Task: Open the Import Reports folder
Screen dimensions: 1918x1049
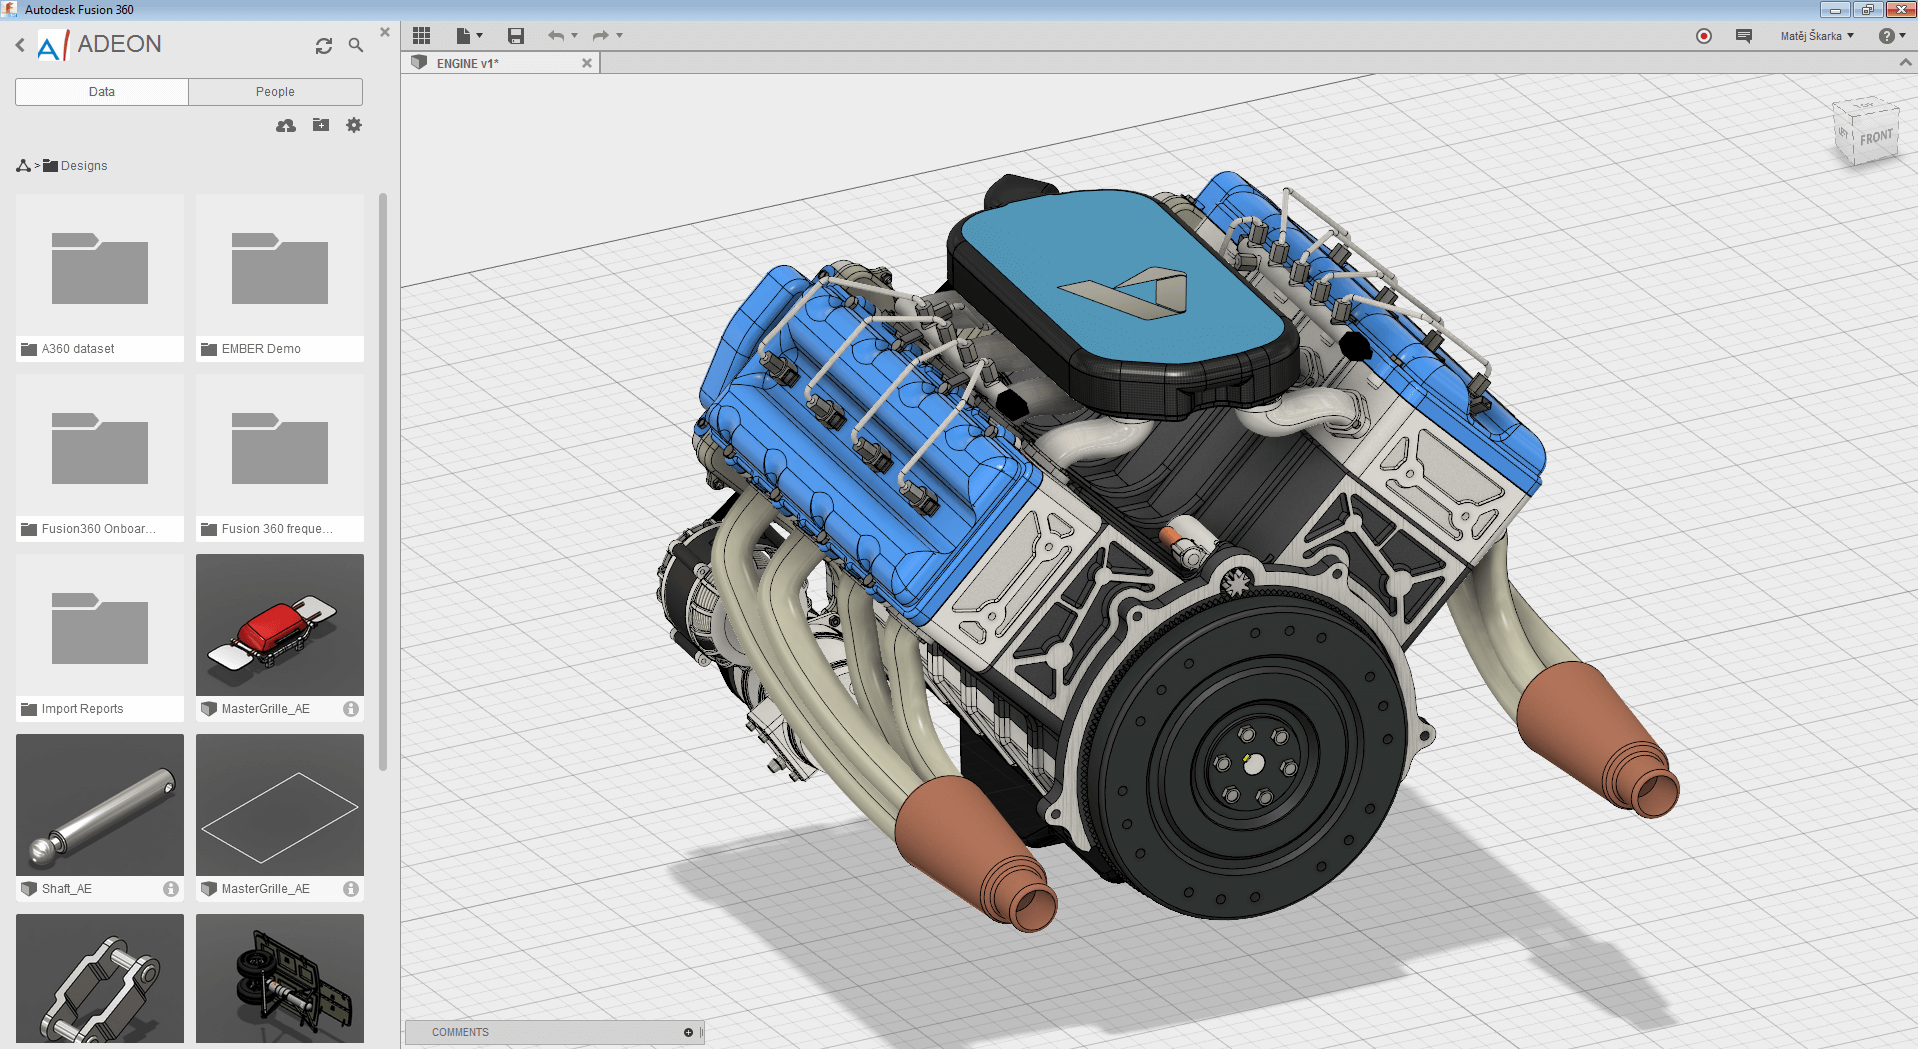Action: [100, 638]
